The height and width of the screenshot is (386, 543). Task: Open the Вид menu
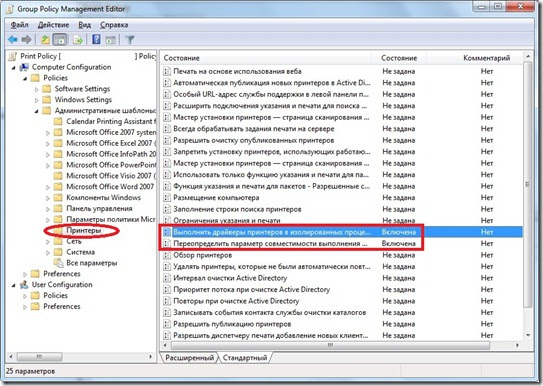click(84, 25)
